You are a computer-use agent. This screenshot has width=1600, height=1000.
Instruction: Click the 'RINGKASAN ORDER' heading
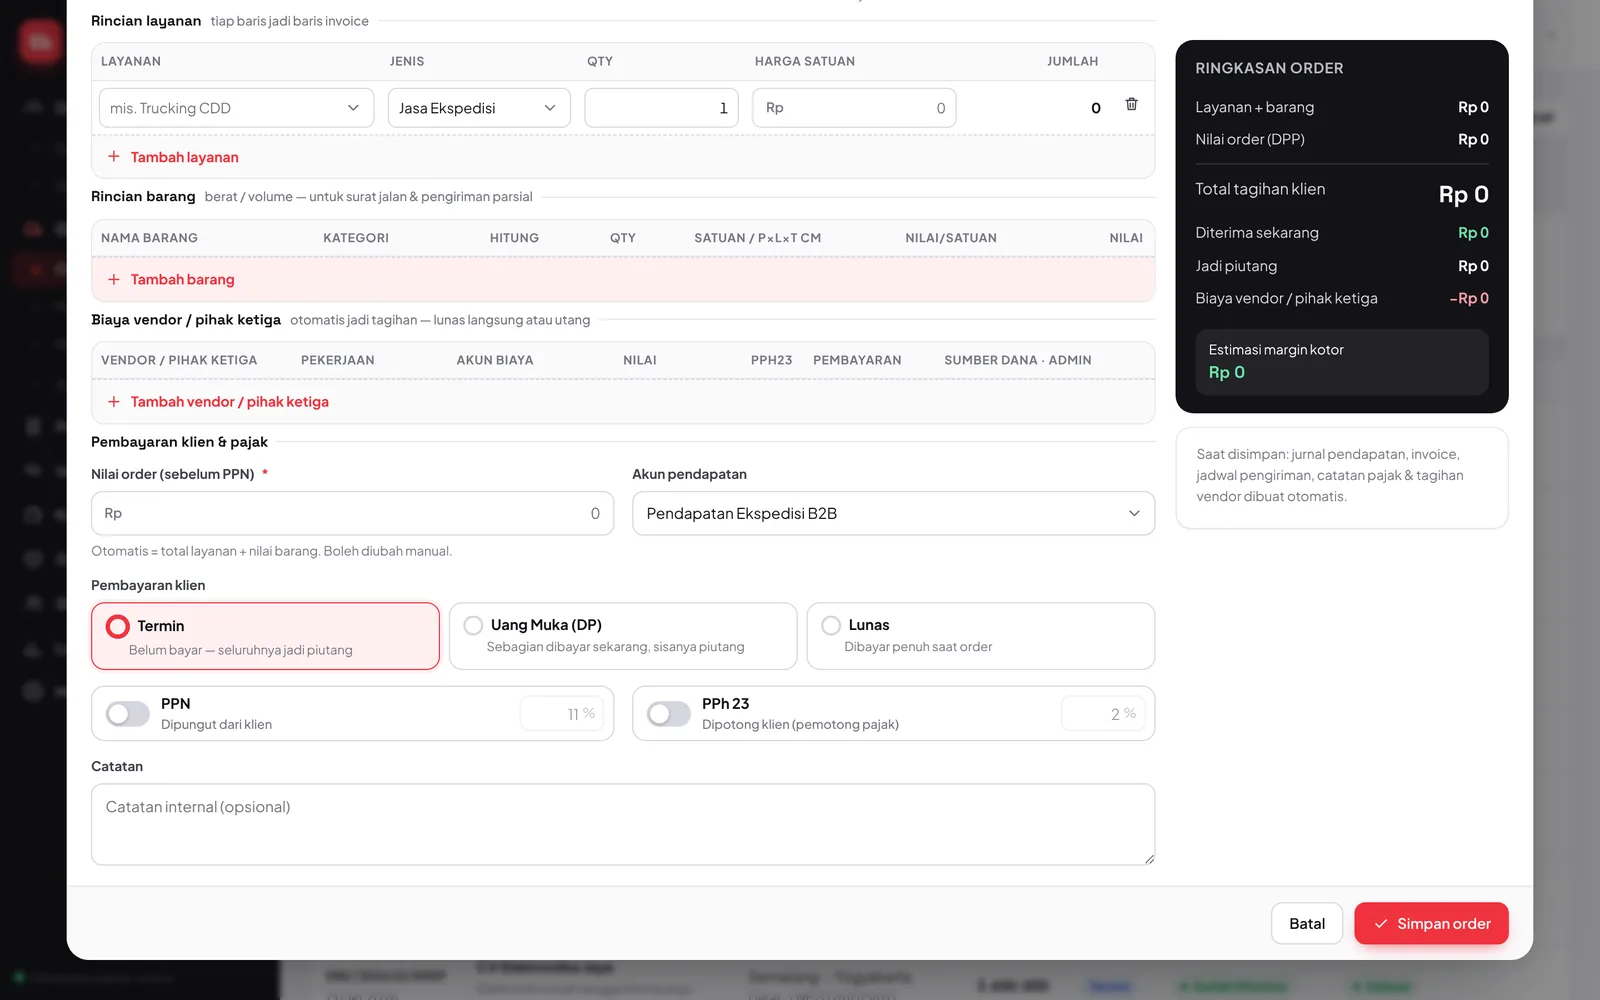(1269, 68)
